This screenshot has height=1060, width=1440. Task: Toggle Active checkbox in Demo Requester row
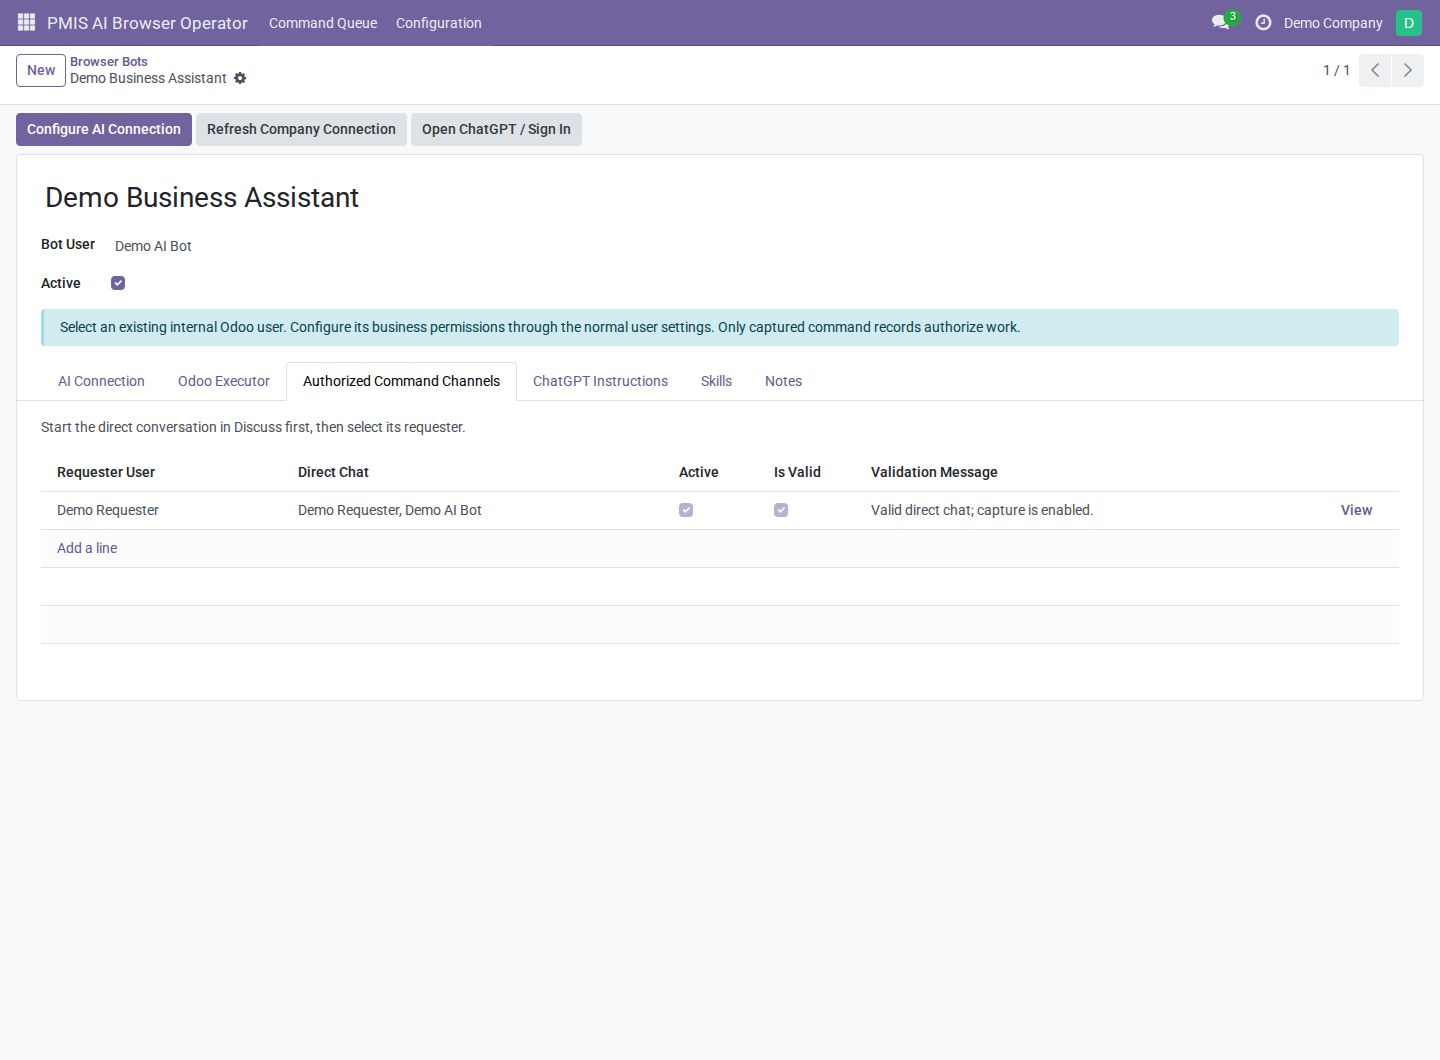click(686, 510)
